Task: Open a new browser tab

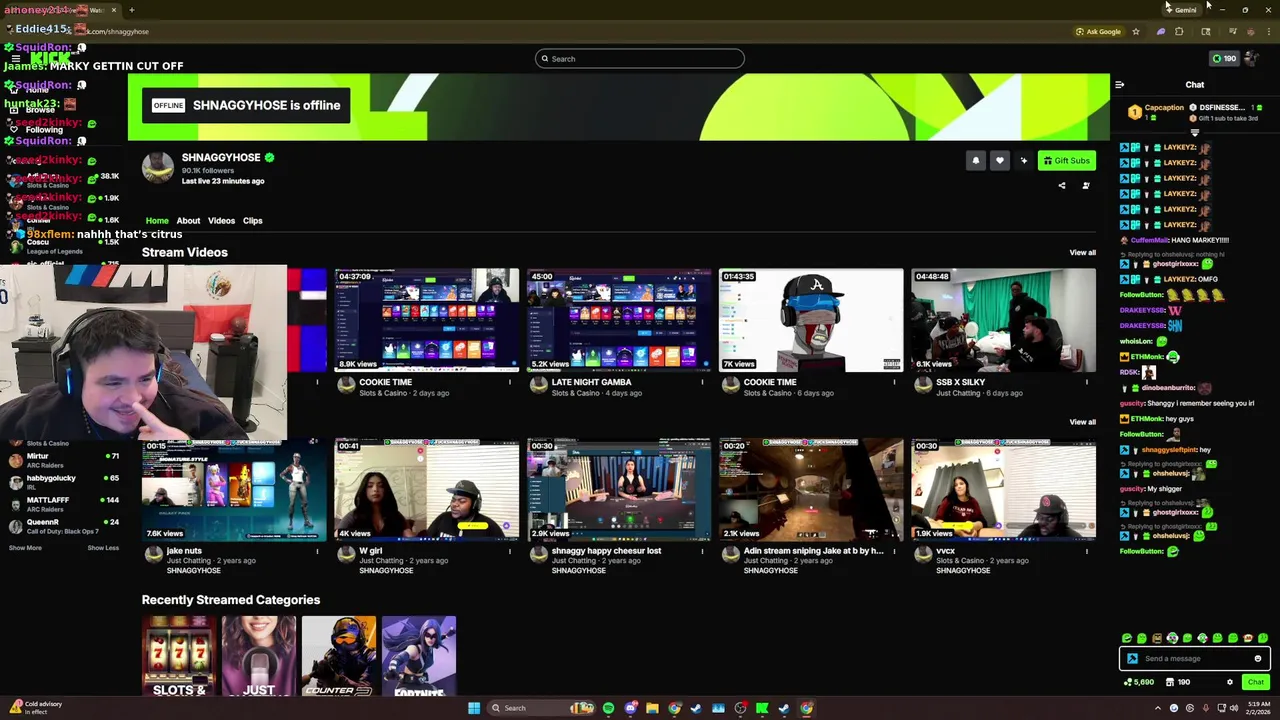Action: (131, 10)
